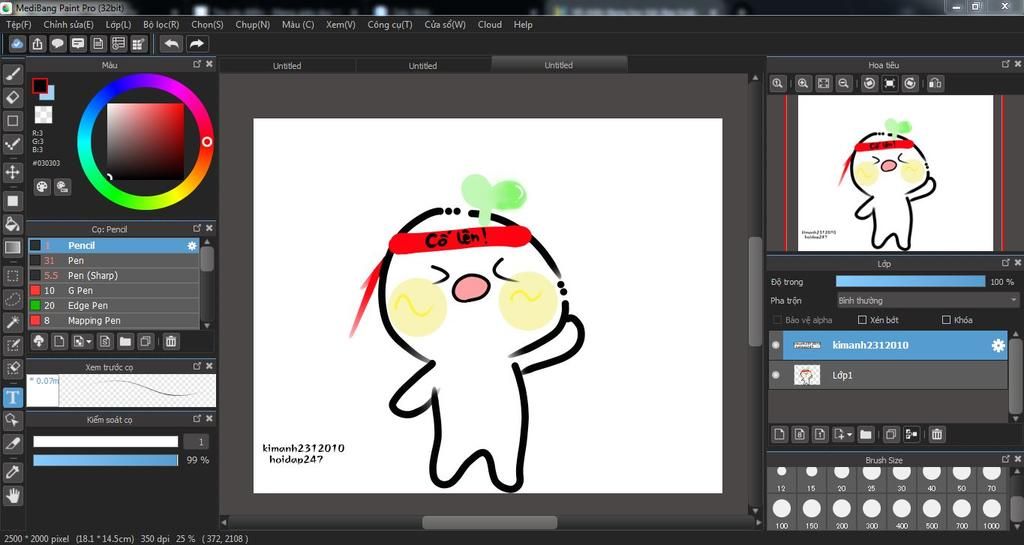Select the Magic Wand tool
The image size is (1024, 545).
point(12,322)
